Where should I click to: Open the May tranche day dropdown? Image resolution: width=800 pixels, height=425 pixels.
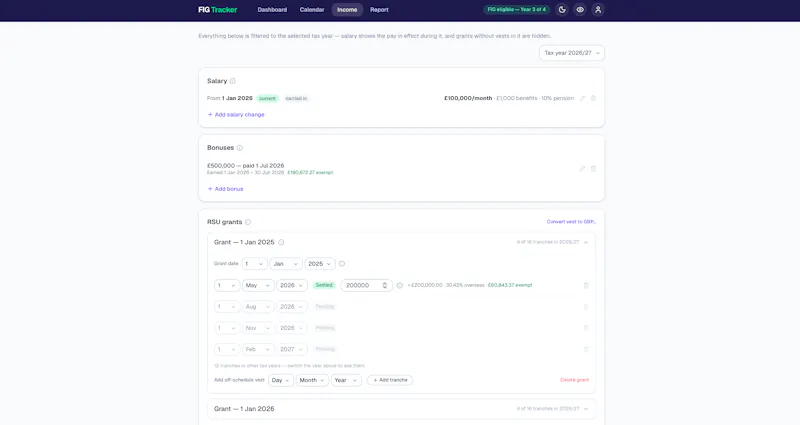[227, 285]
